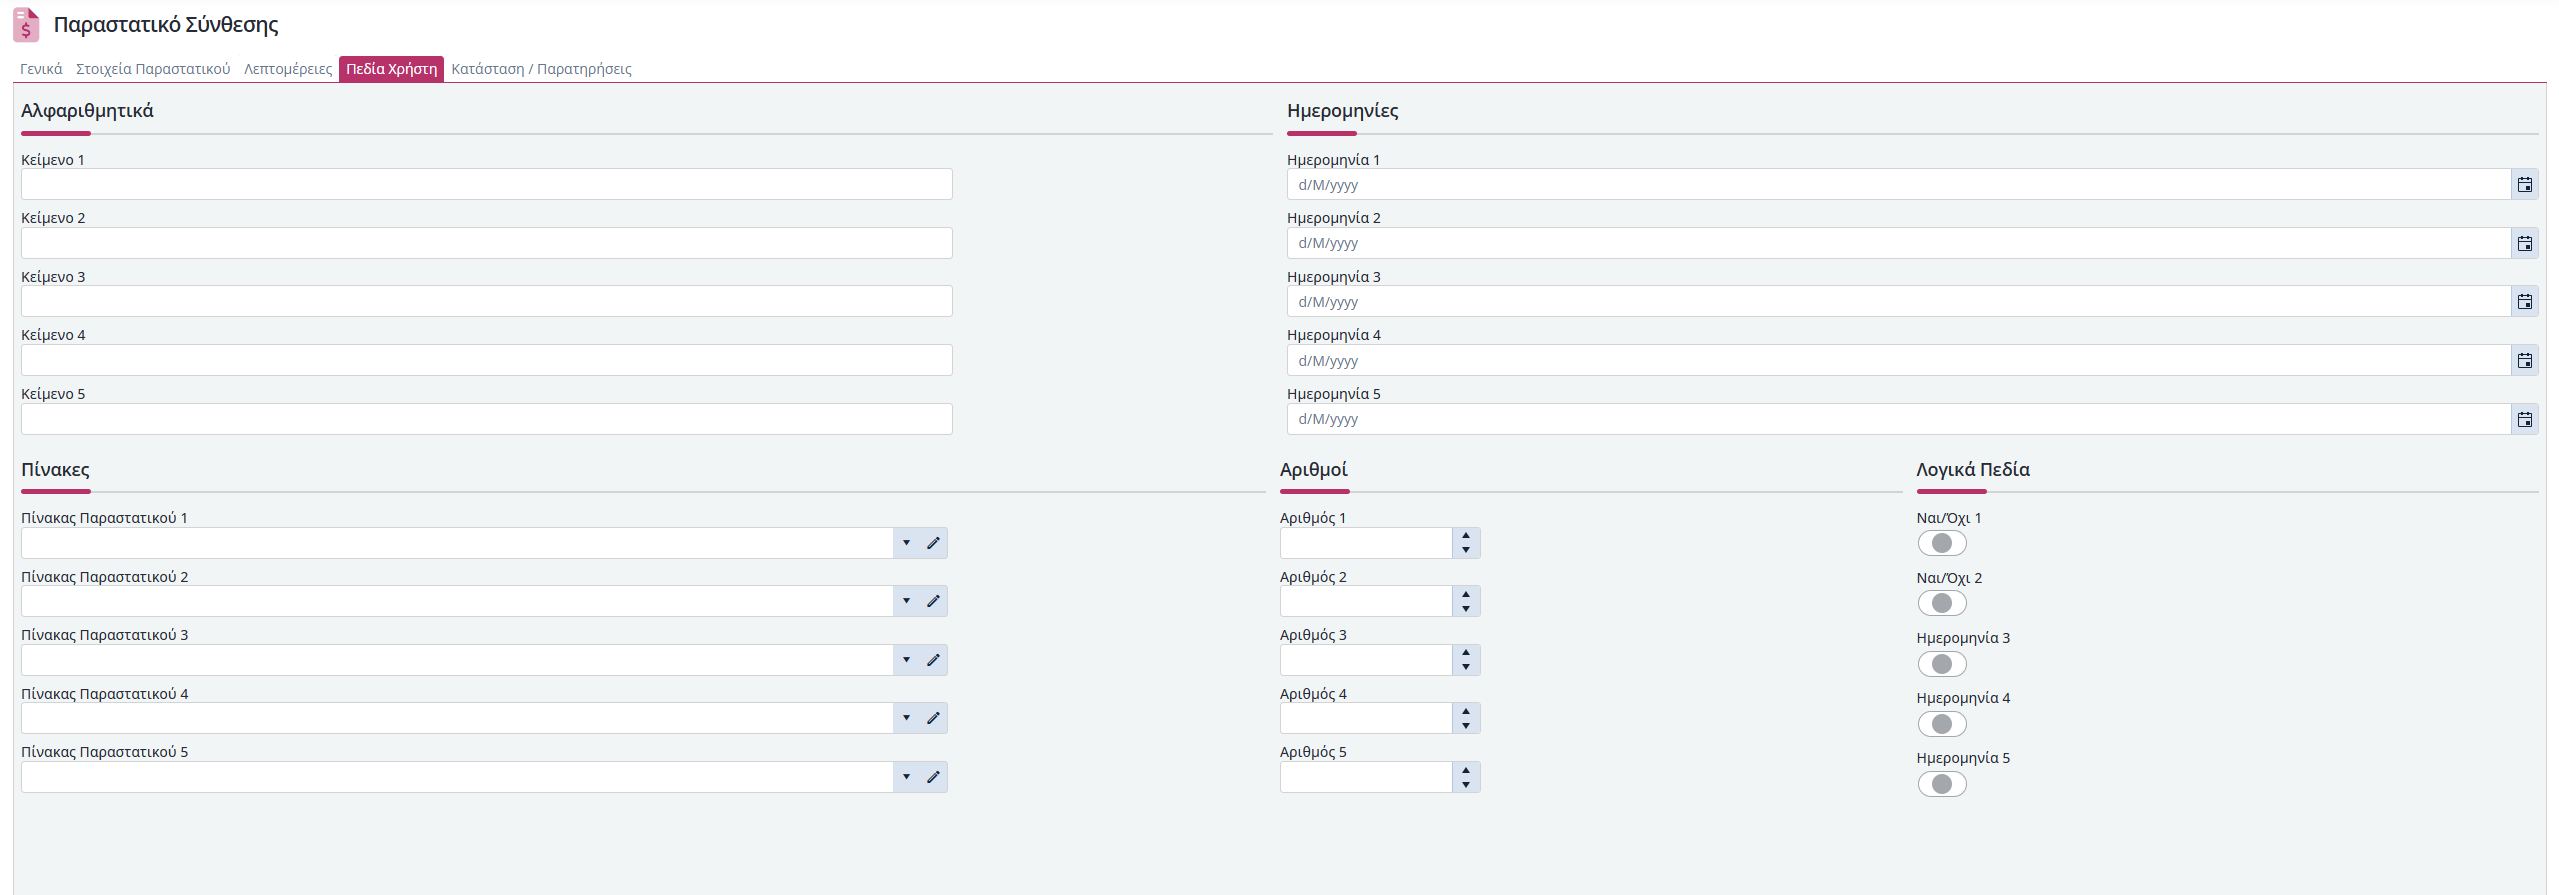Click edit pencil for Πίνακας Παραστατικού 5

click(933, 777)
